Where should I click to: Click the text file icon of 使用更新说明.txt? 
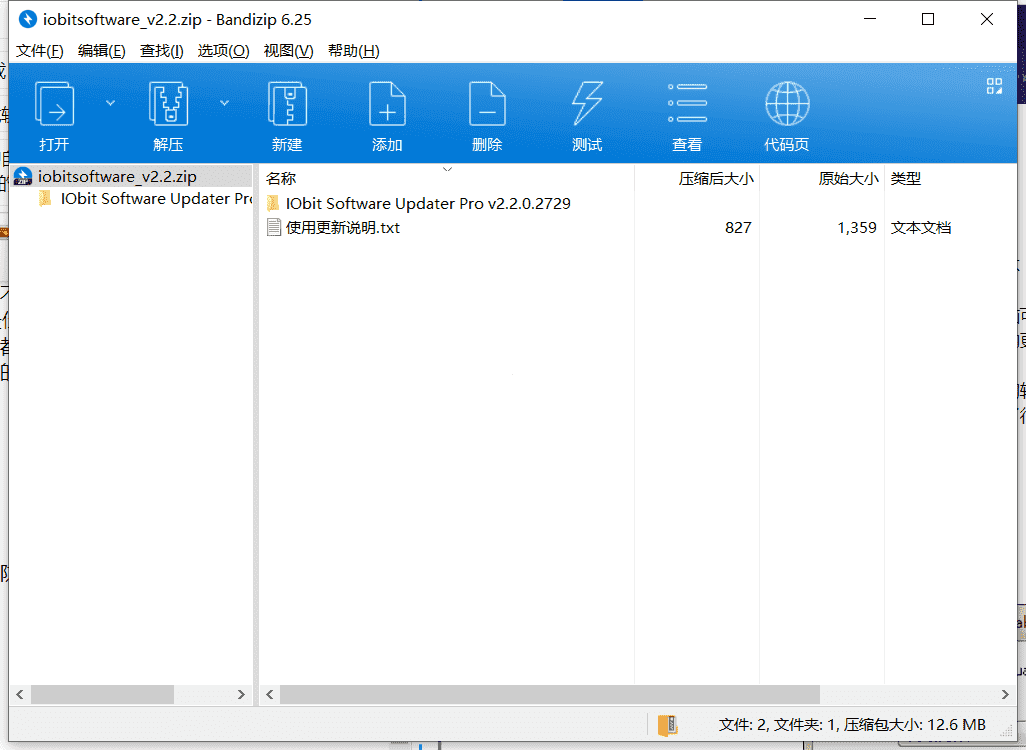(274, 228)
